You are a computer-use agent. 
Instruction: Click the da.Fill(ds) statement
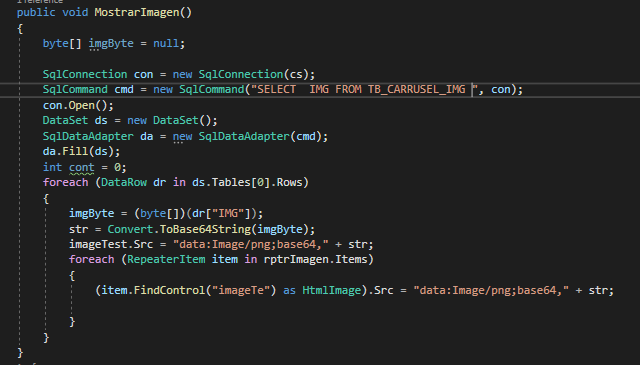coord(81,151)
